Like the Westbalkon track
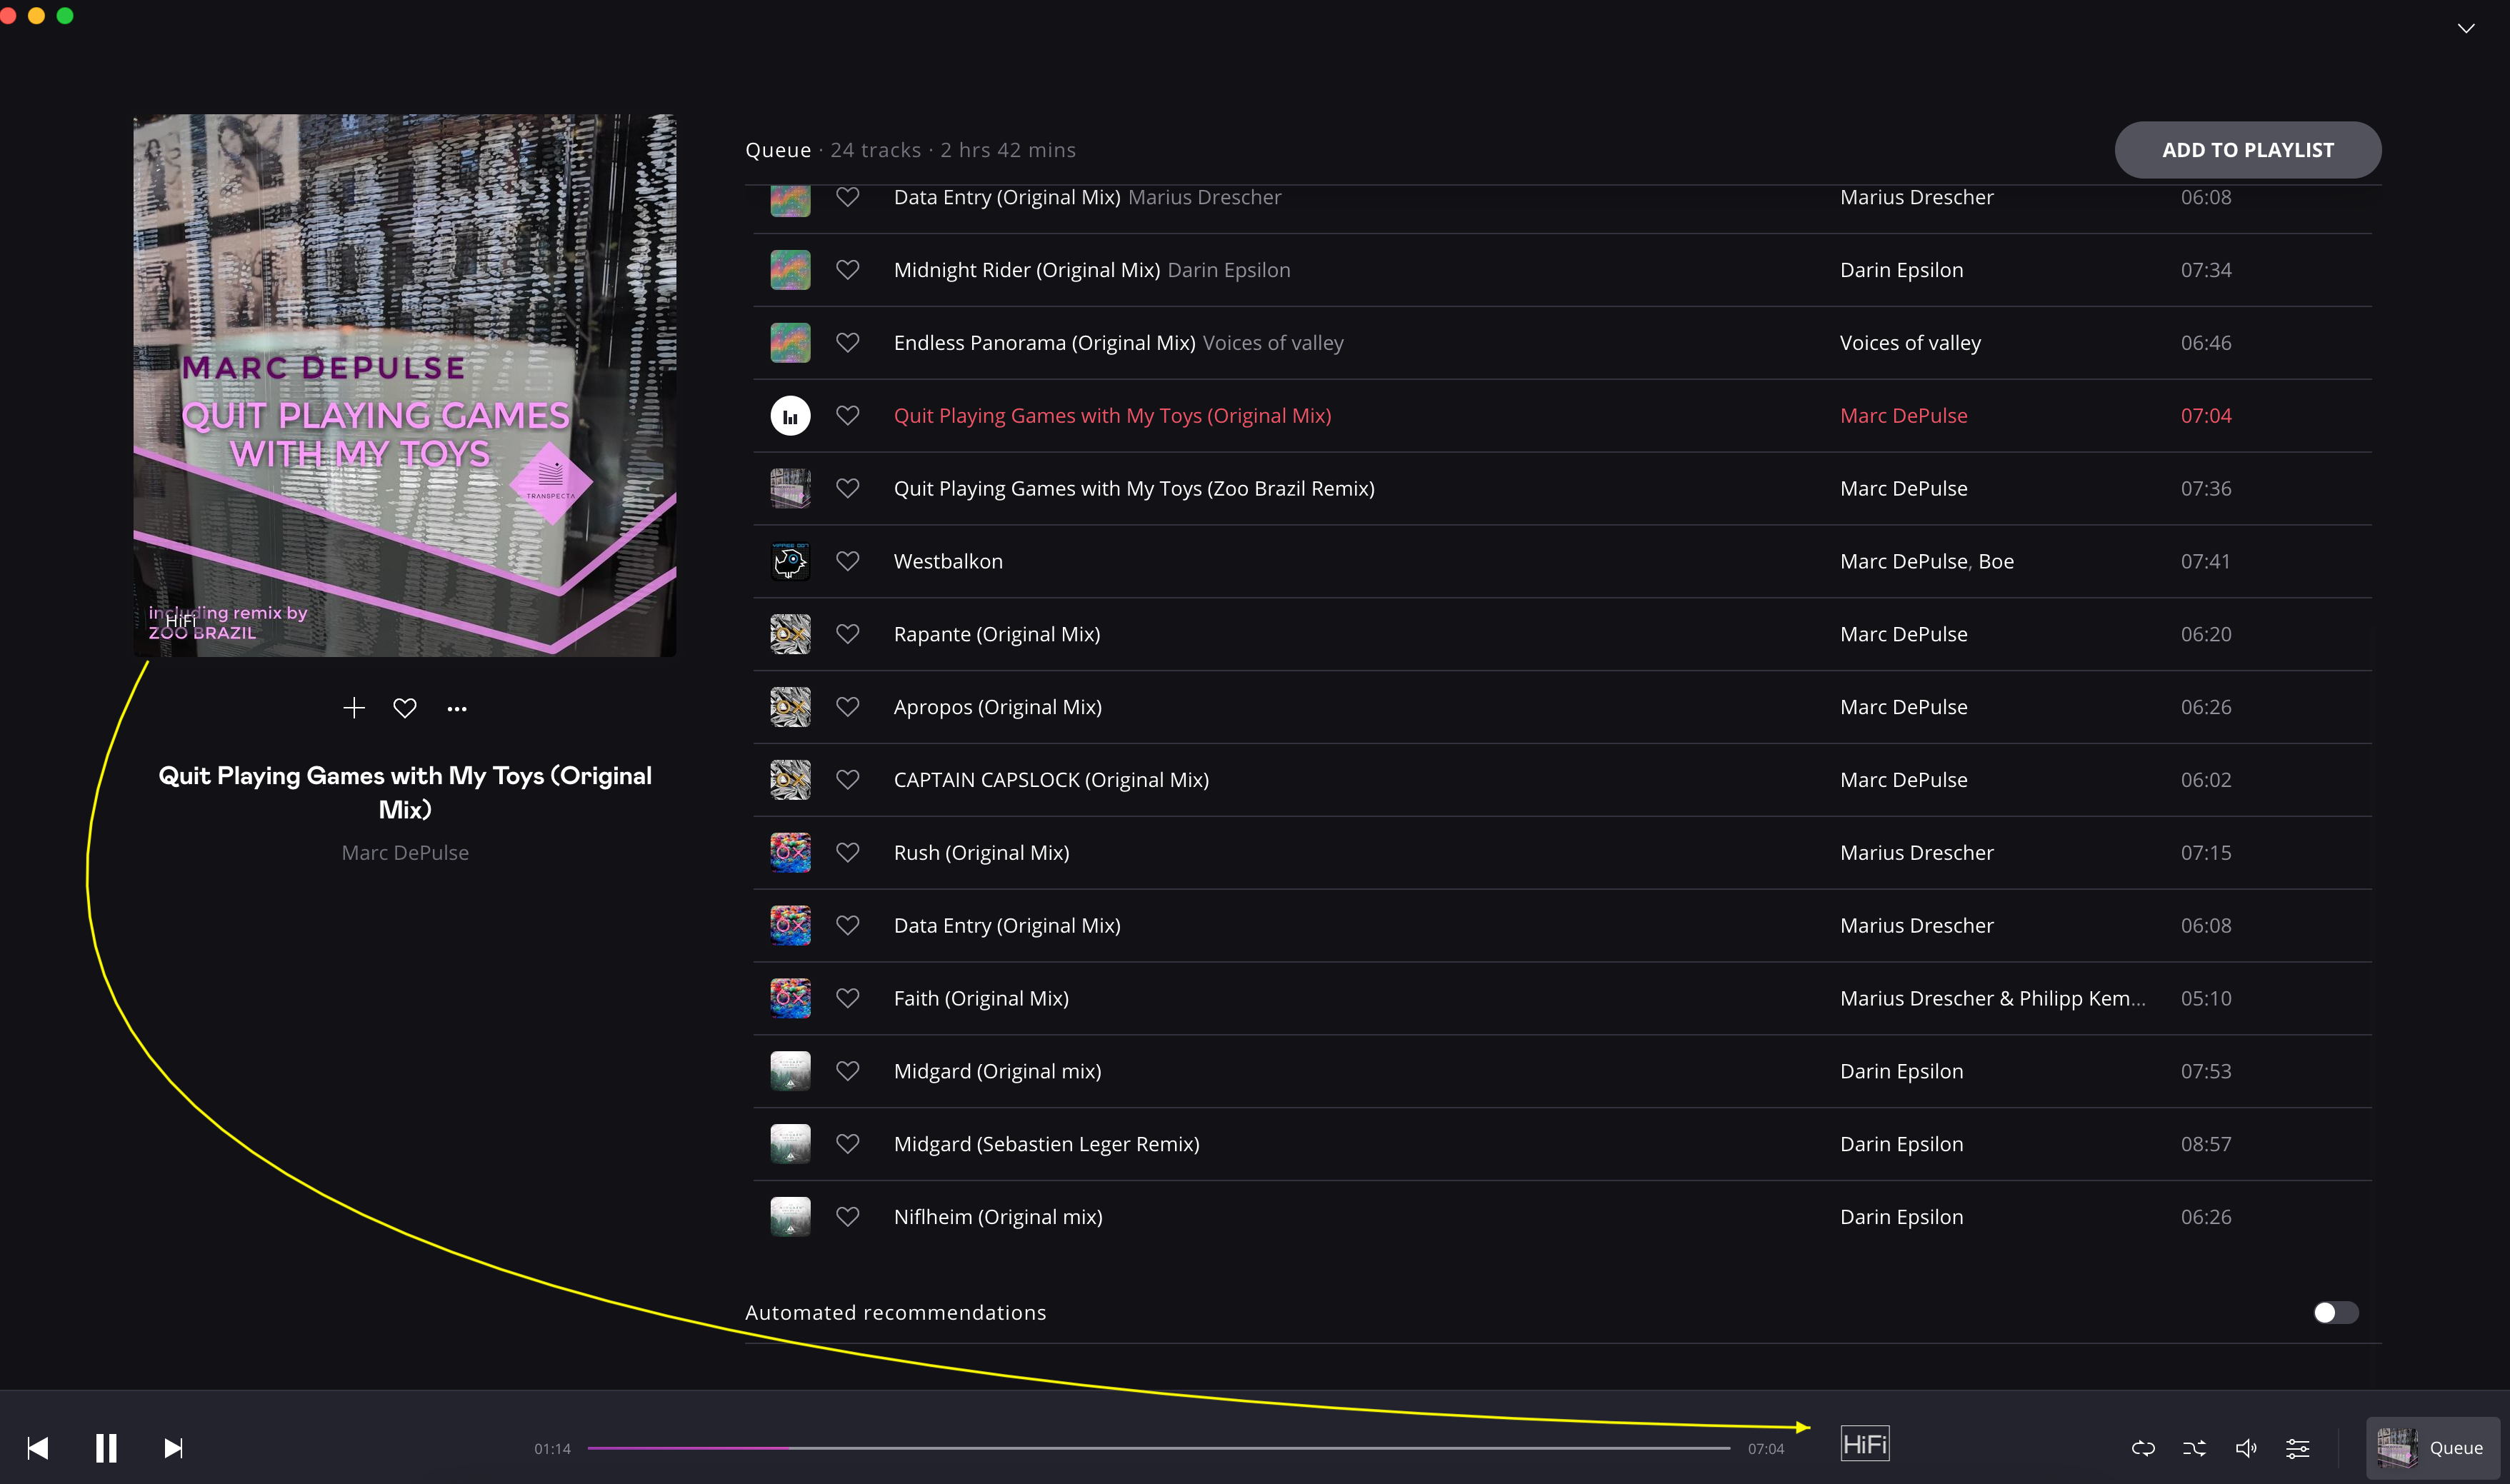The height and width of the screenshot is (1484, 2510). click(848, 561)
